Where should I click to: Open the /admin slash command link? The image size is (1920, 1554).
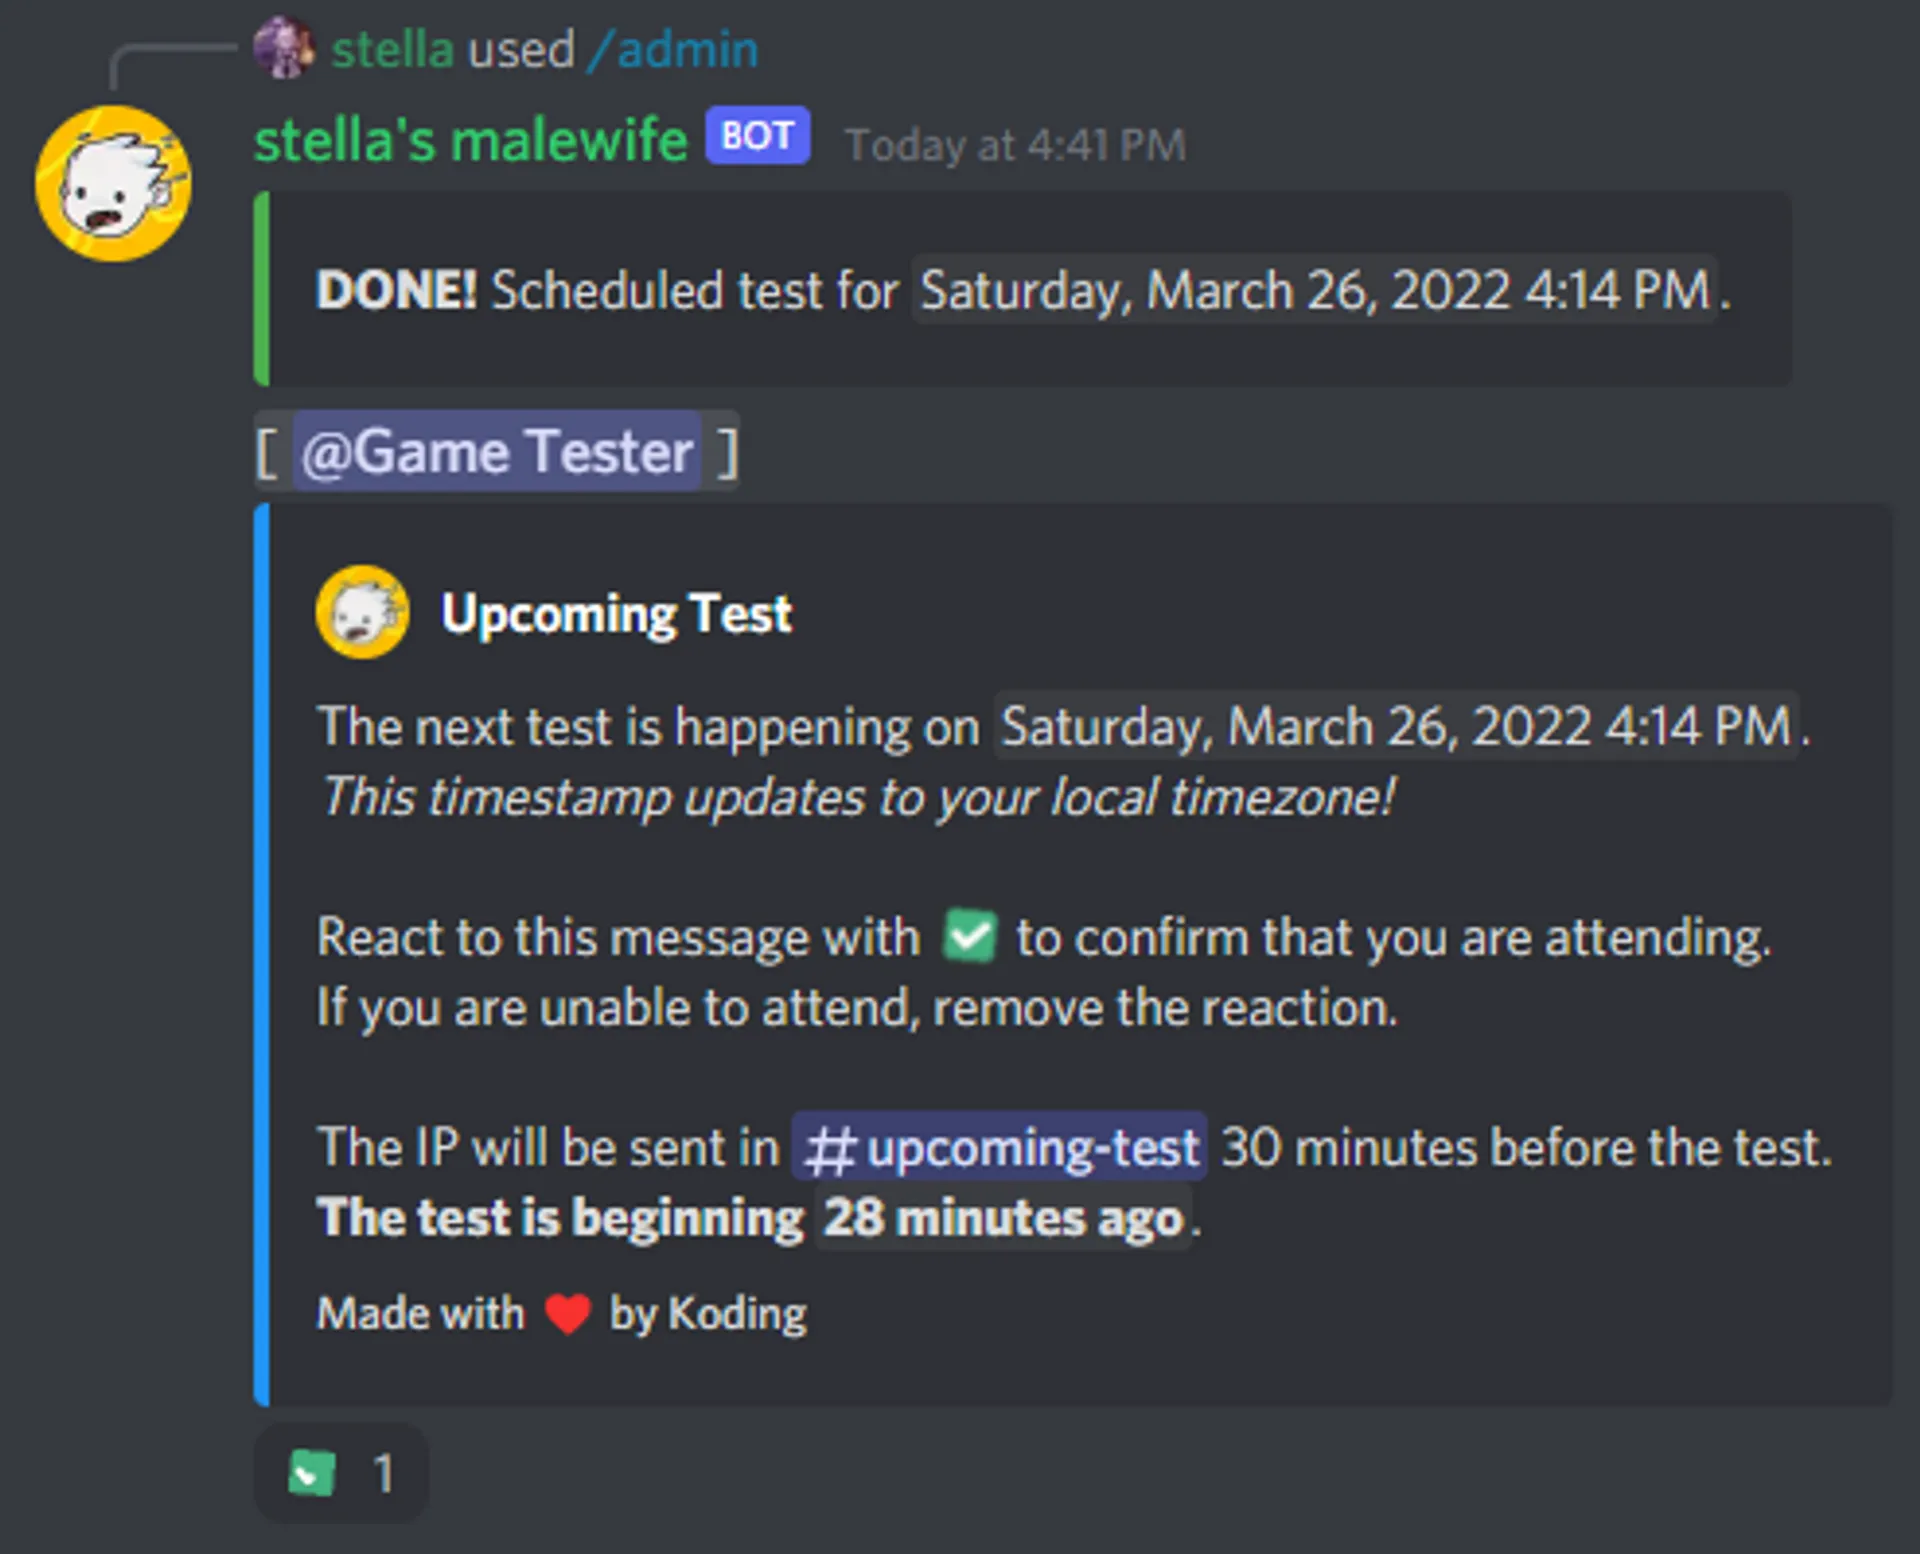pyautogui.click(x=673, y=50)
